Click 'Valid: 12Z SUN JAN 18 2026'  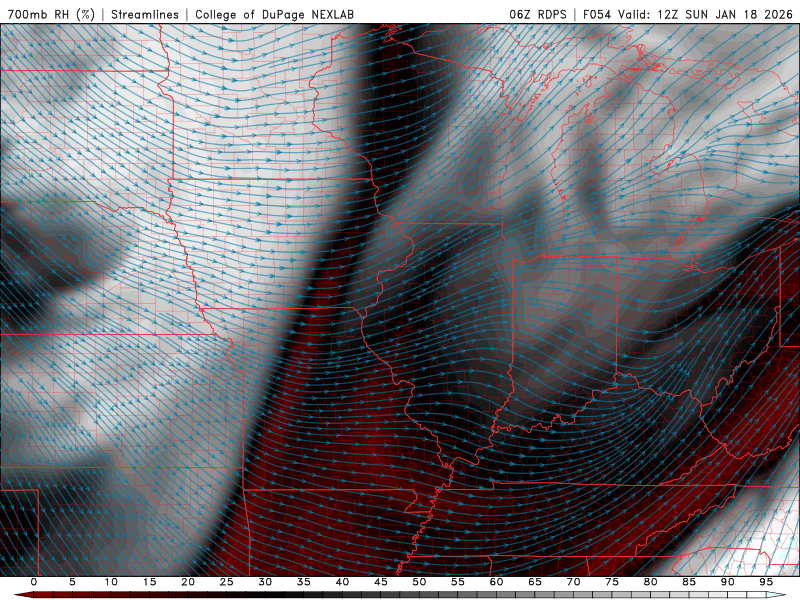point(708,14)
